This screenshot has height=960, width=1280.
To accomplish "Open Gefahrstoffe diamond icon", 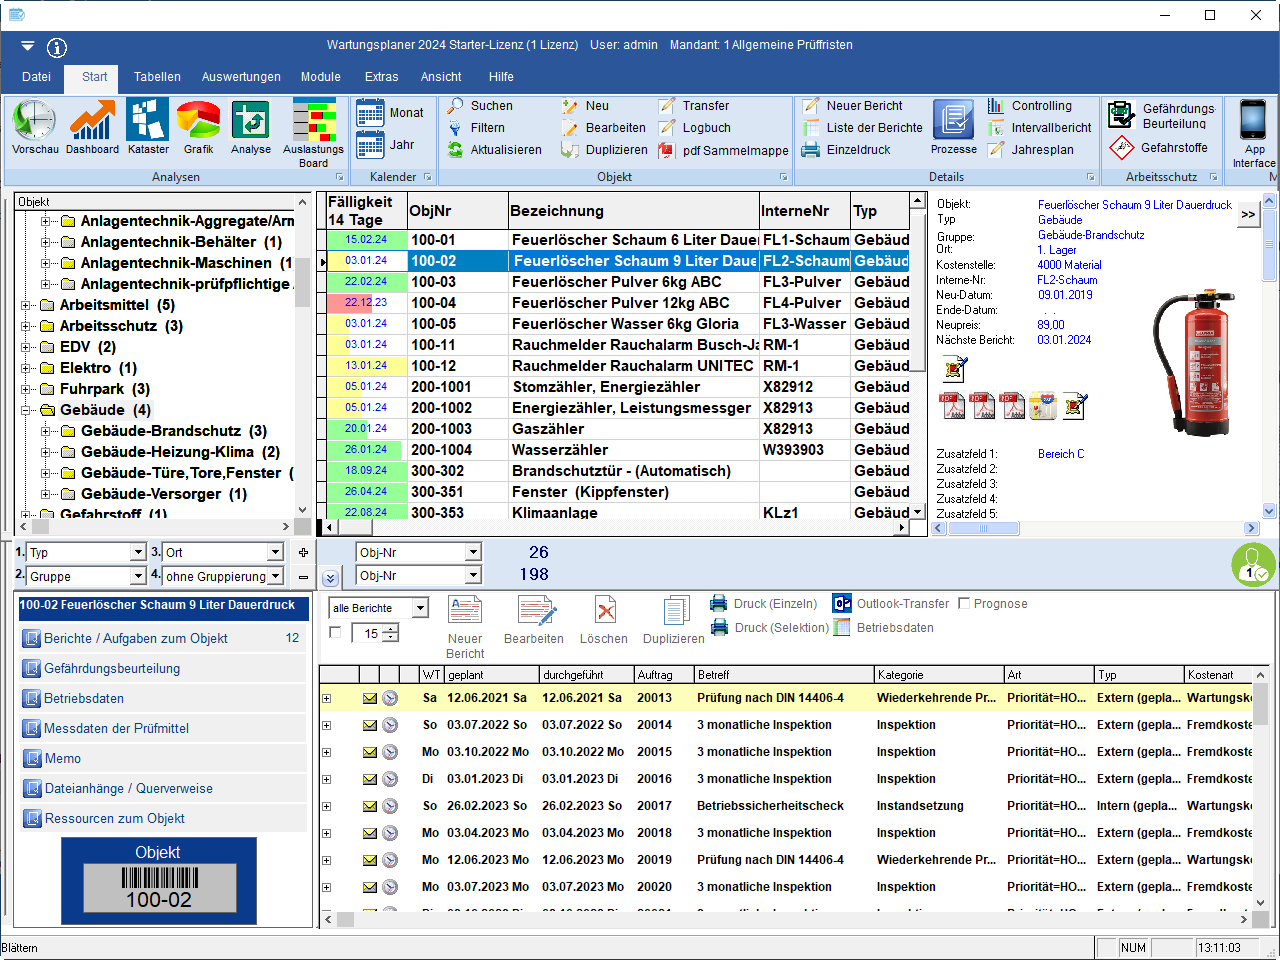I will [1121, 147].
